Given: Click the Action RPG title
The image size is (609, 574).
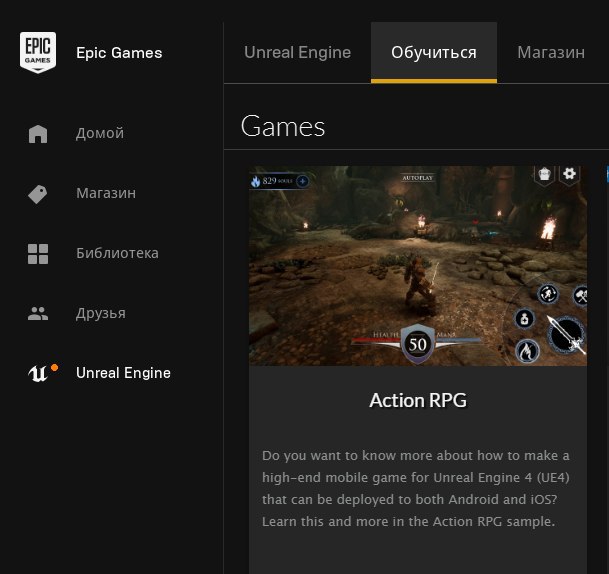Looking at the screenshot, I should (x=418, y=400).
